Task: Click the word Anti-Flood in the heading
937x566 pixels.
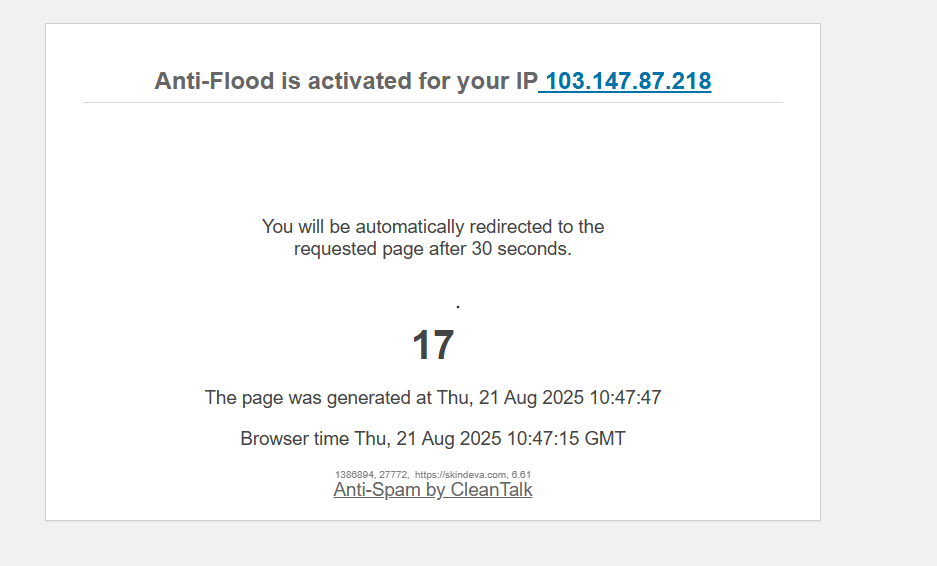Action: pos(214,81)
